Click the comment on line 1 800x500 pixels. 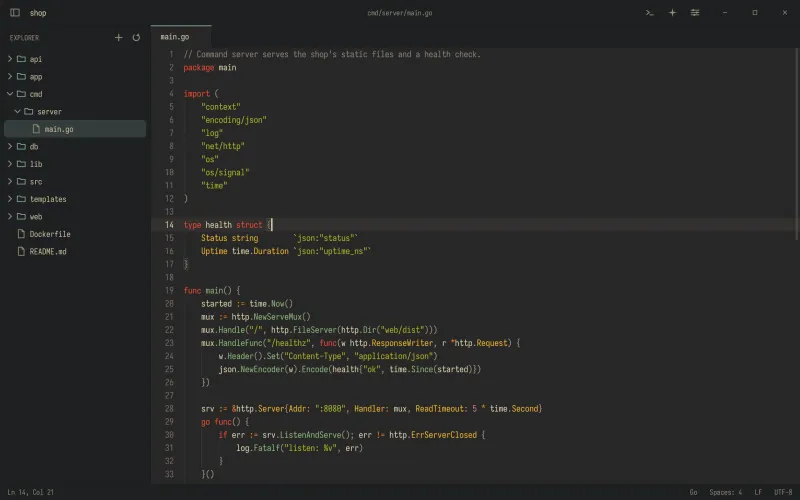332,54
